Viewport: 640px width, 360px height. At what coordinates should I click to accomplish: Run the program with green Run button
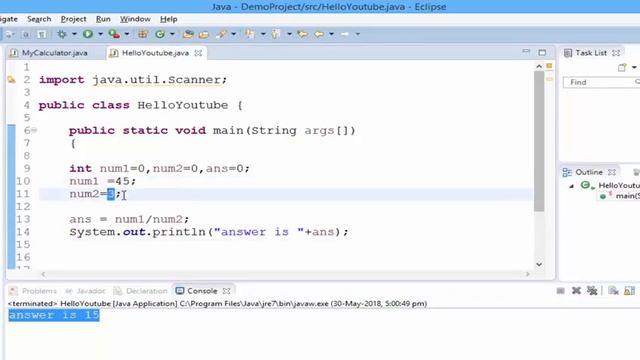point(88,34)
